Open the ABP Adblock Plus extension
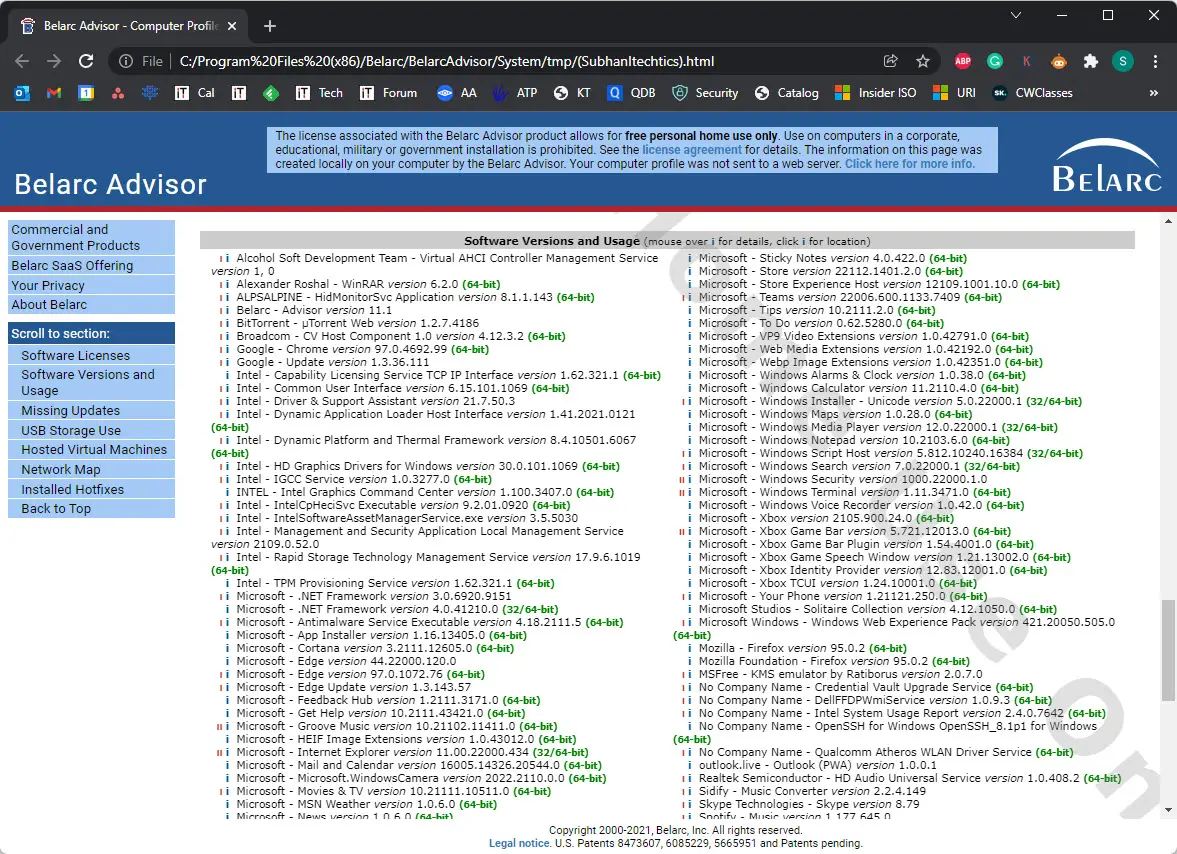The width and height of the screenshot is (1177, 854). tap(963, 62)
